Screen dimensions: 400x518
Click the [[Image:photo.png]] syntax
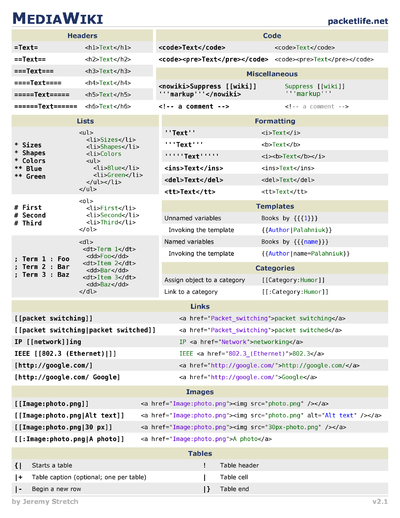51,404
